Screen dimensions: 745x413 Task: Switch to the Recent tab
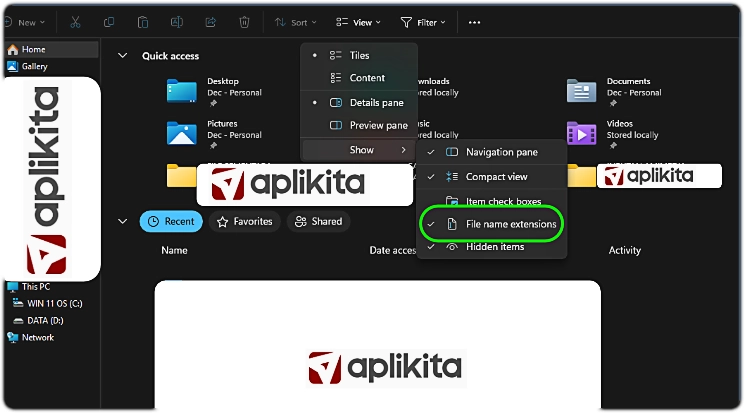(171, 221)
